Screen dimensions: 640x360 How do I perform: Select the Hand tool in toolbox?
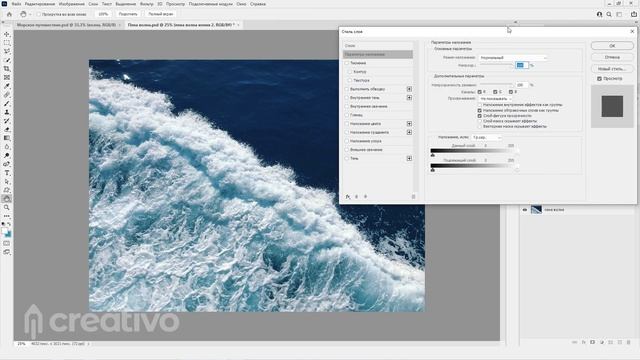(x=7, y=199)
